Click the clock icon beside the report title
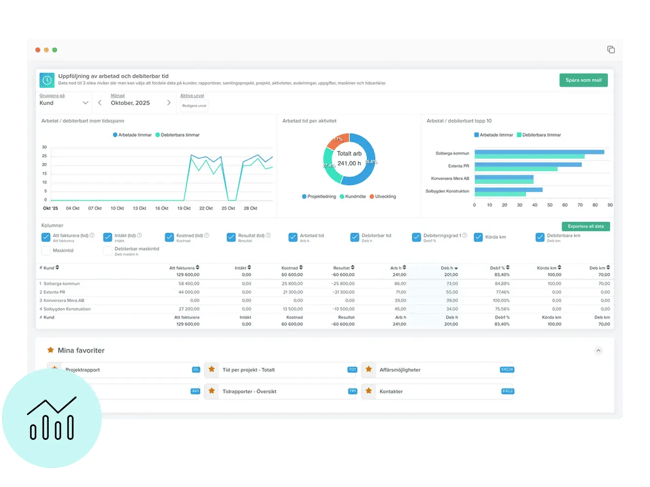The height and width of the screenshot is (487, 650). [x=47, y=79]
